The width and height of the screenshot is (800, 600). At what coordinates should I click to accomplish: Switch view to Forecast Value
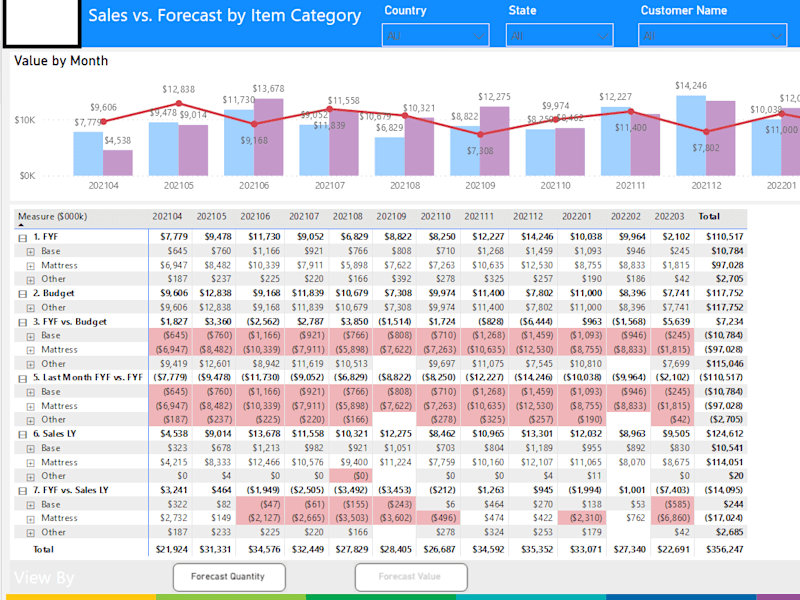[x=411, y=577]
